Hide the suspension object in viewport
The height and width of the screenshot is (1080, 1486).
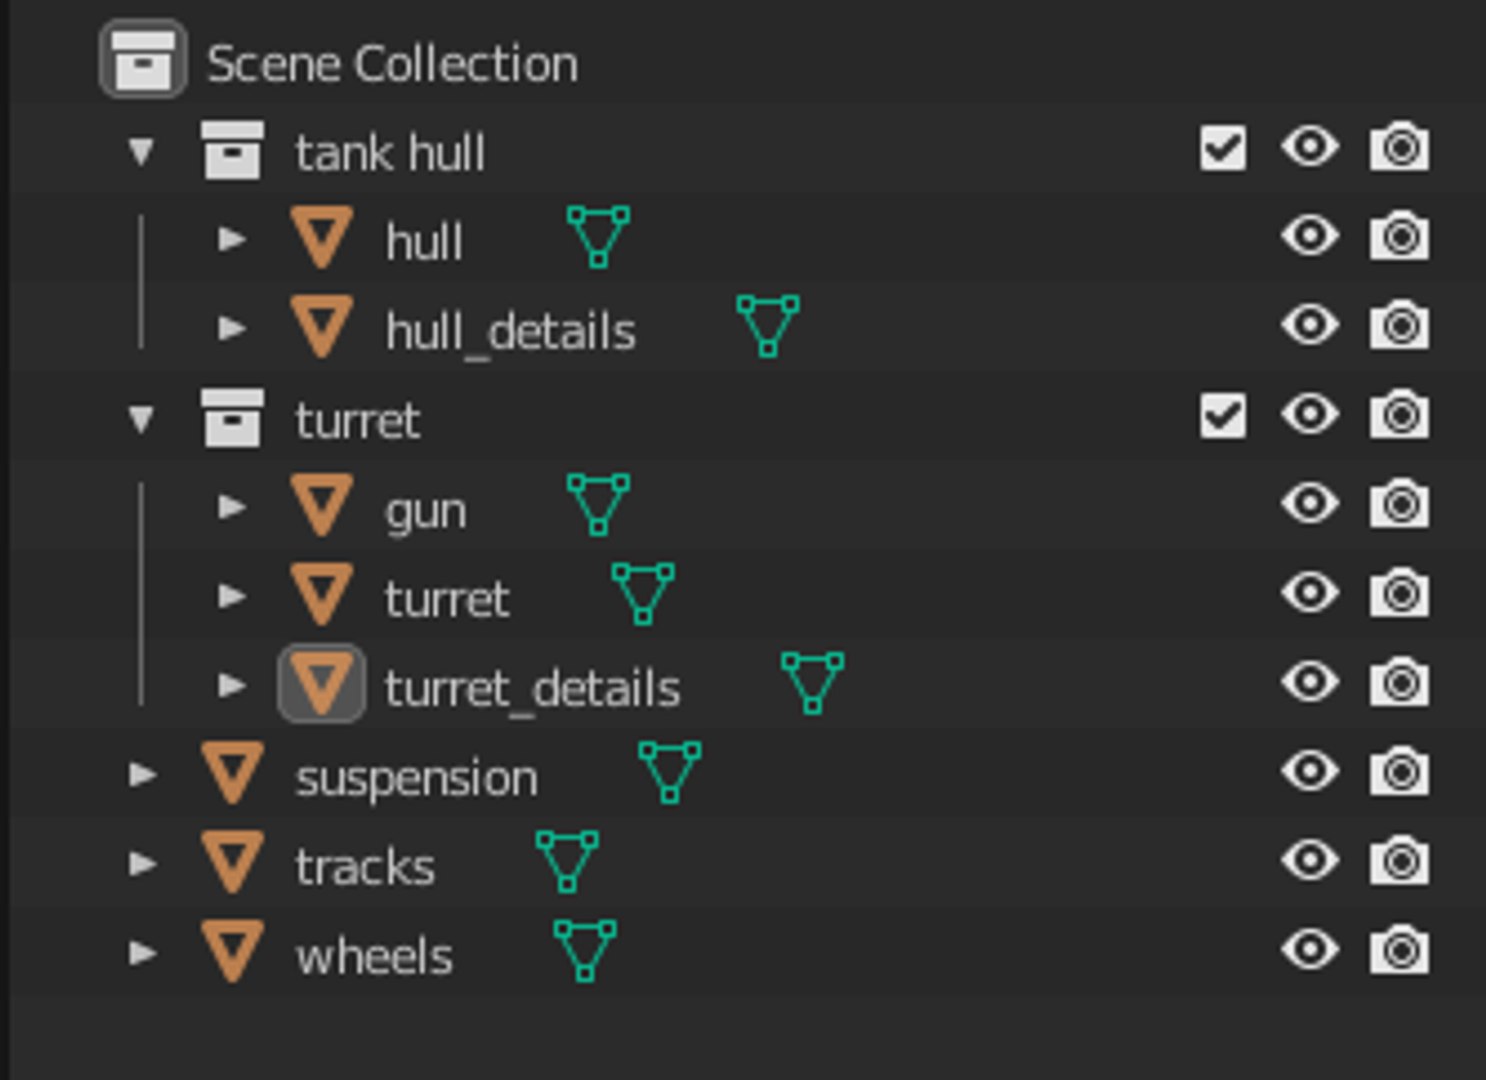click(1310, 771)
